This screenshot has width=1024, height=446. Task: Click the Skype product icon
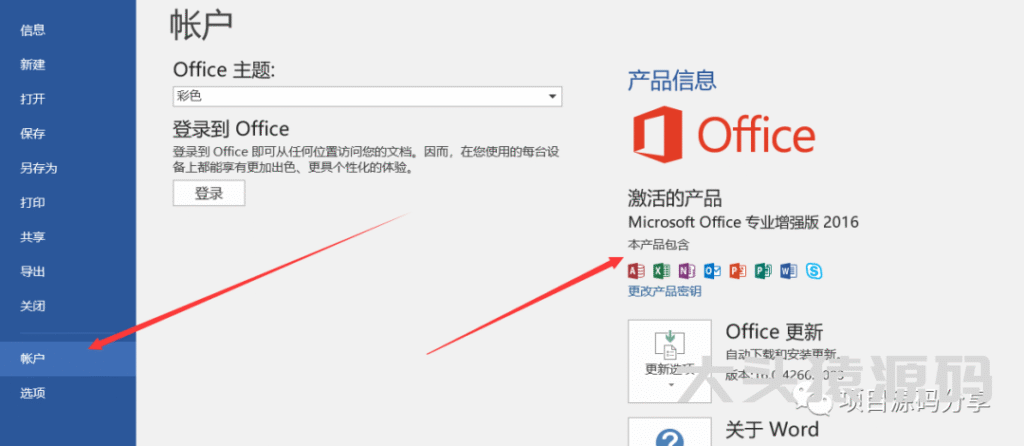[814, 270]
